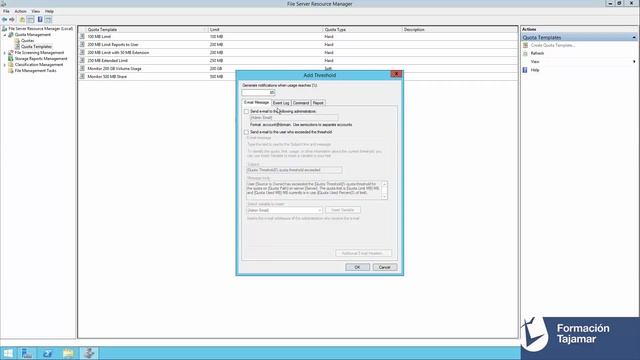Click the usage threshold percentage input field
The image size is (640, 360).
click(x=259, y=93)
